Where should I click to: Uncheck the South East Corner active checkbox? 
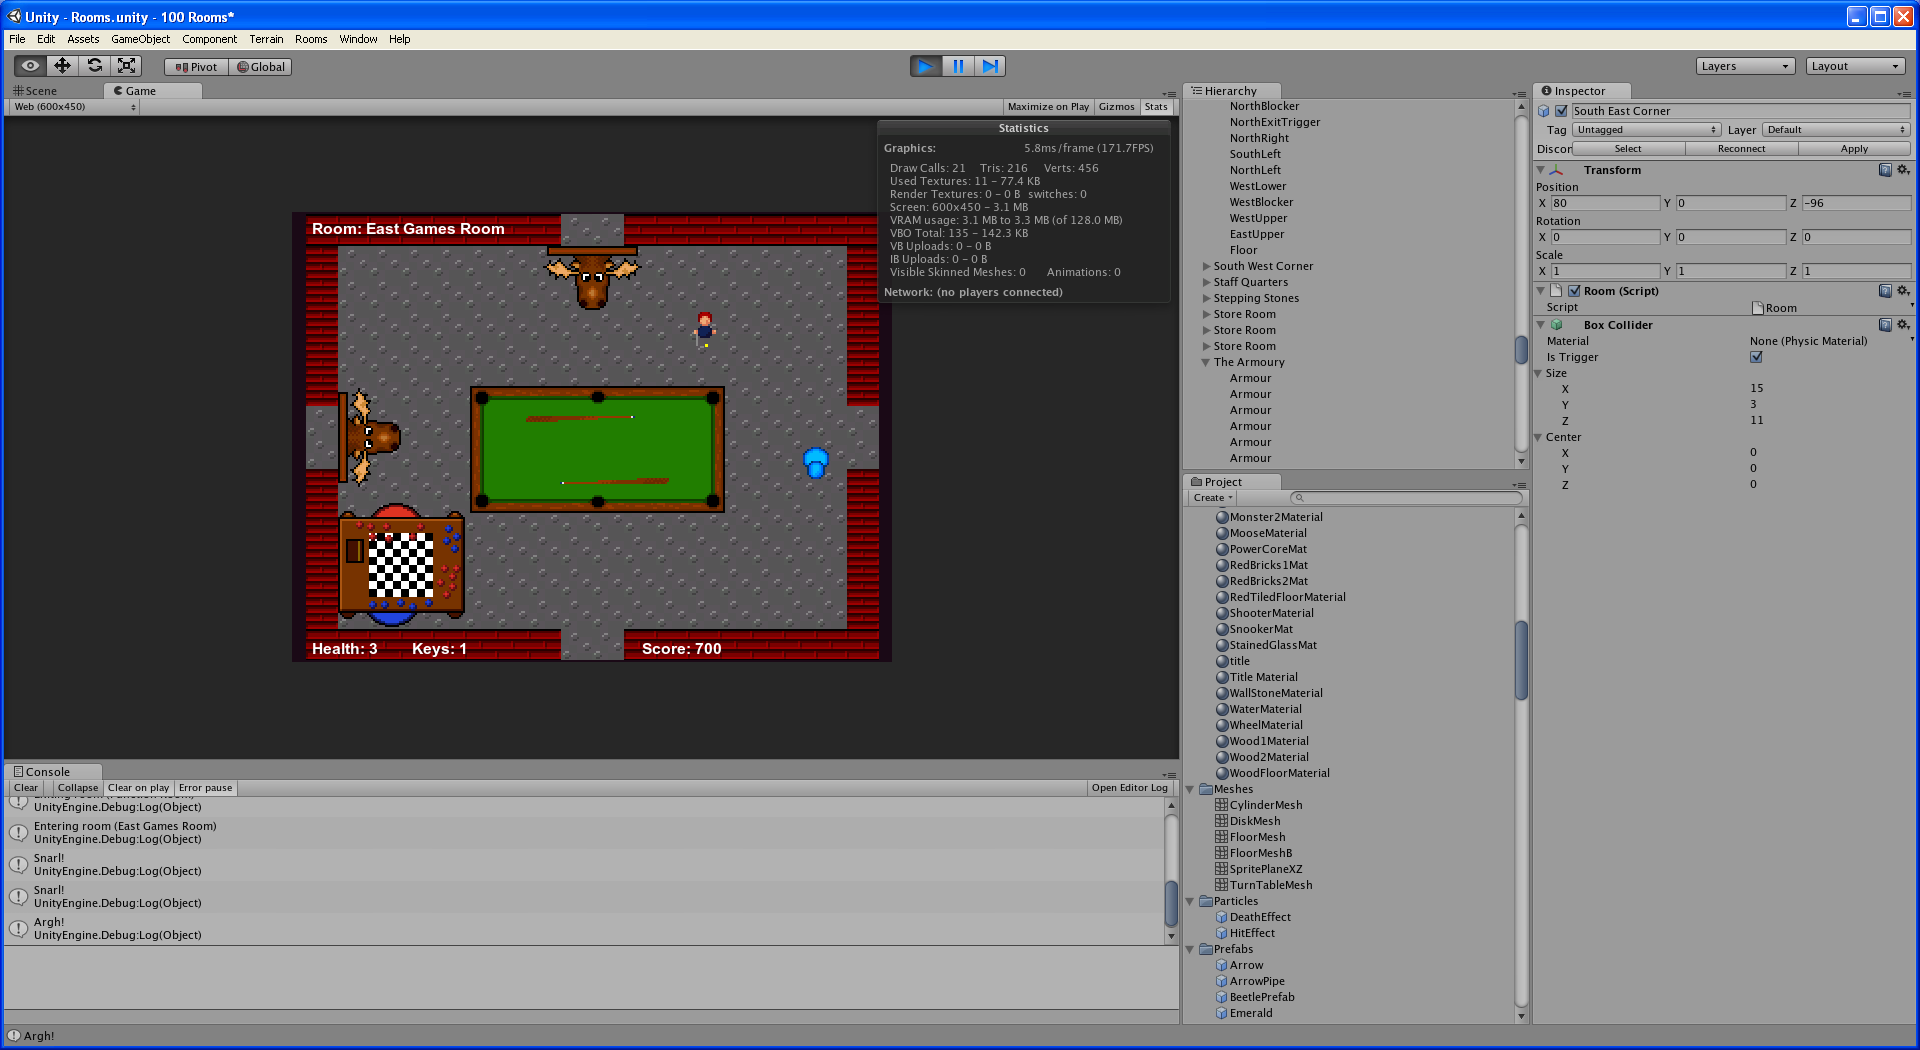[x=1561, y=111]
